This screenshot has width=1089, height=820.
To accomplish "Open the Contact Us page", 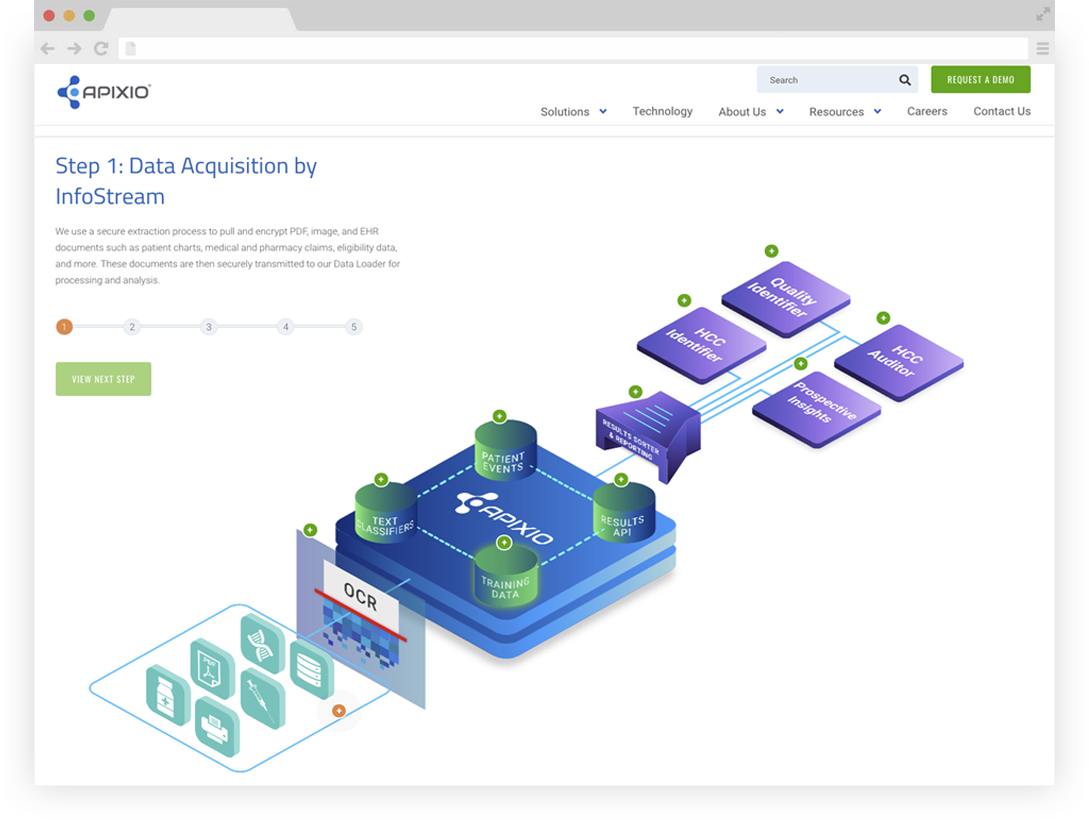I will tap(1001, 111).
